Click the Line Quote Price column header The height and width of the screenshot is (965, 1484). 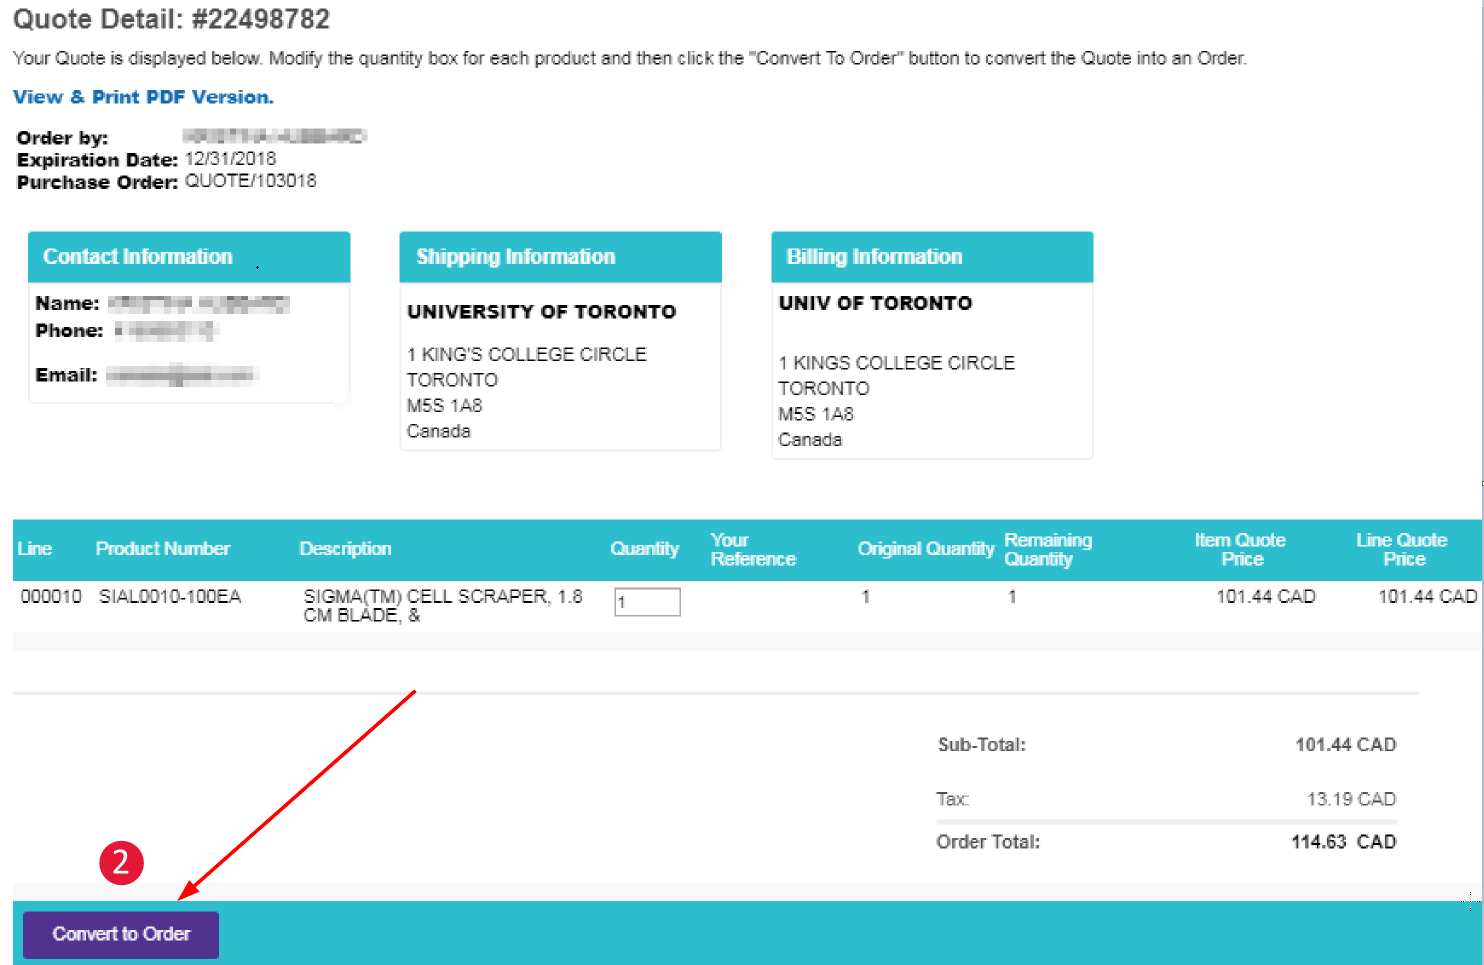tap(1402, 549)
